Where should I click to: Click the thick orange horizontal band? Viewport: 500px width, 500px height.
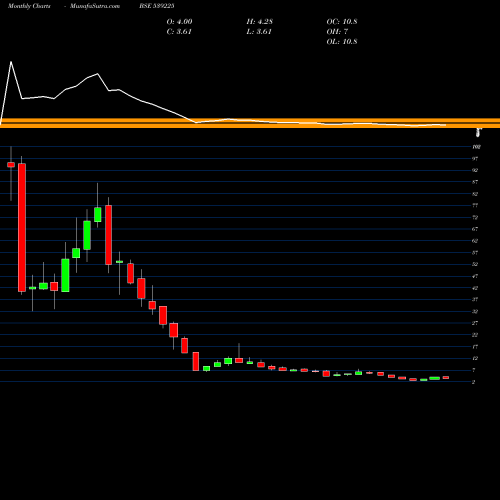250,123
